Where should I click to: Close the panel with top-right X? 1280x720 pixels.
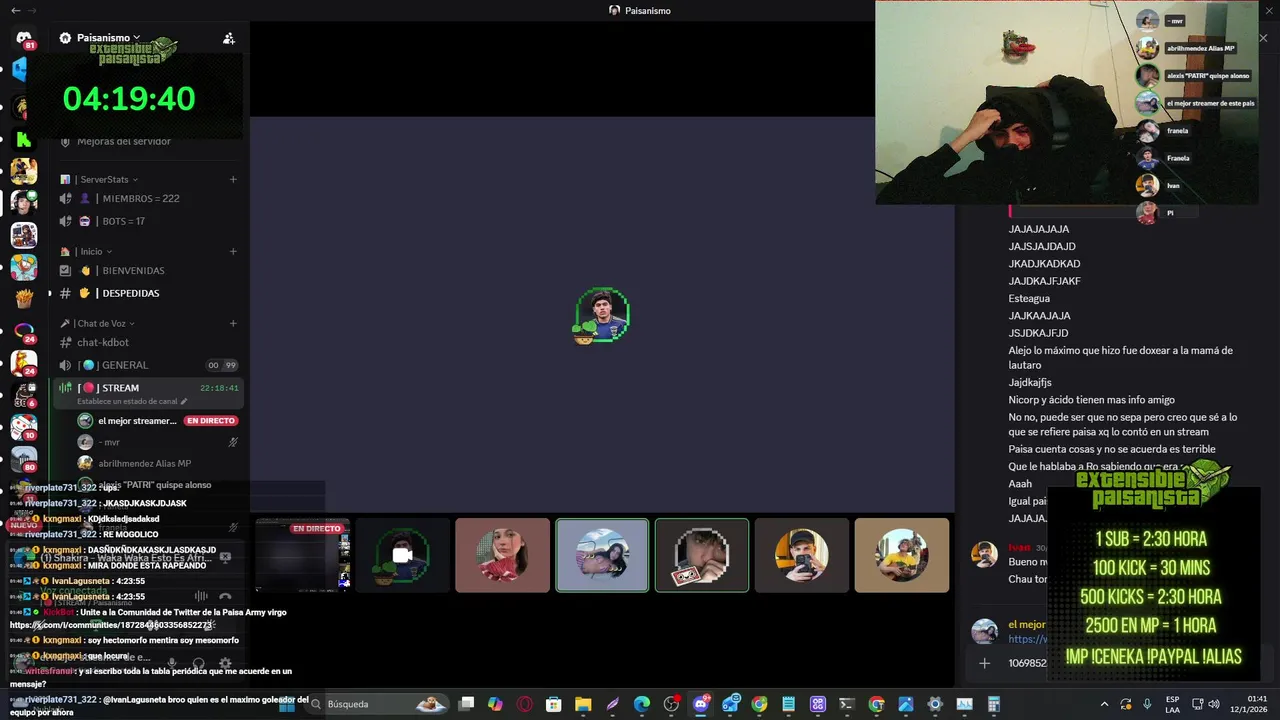[1263, 38]
